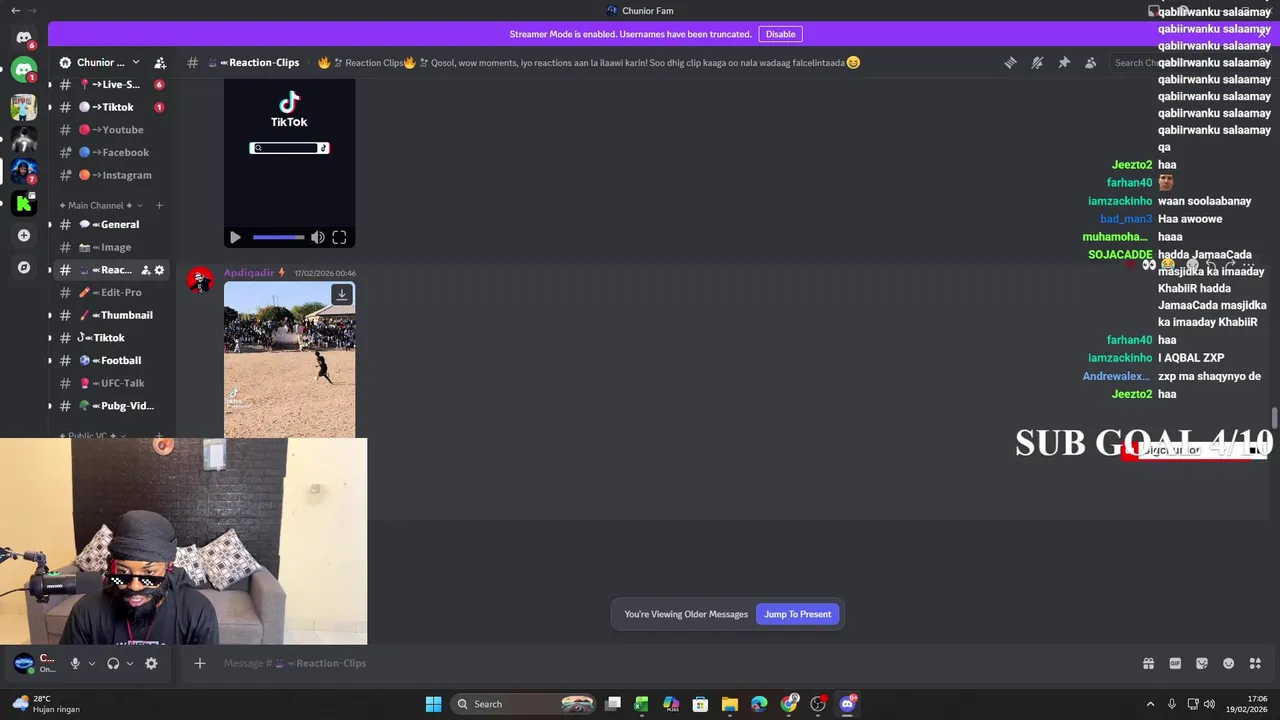Screen dimensions: 1280x720
Task: Focus the Message Reaction-Clips text box
Action: tap(675, 663)
